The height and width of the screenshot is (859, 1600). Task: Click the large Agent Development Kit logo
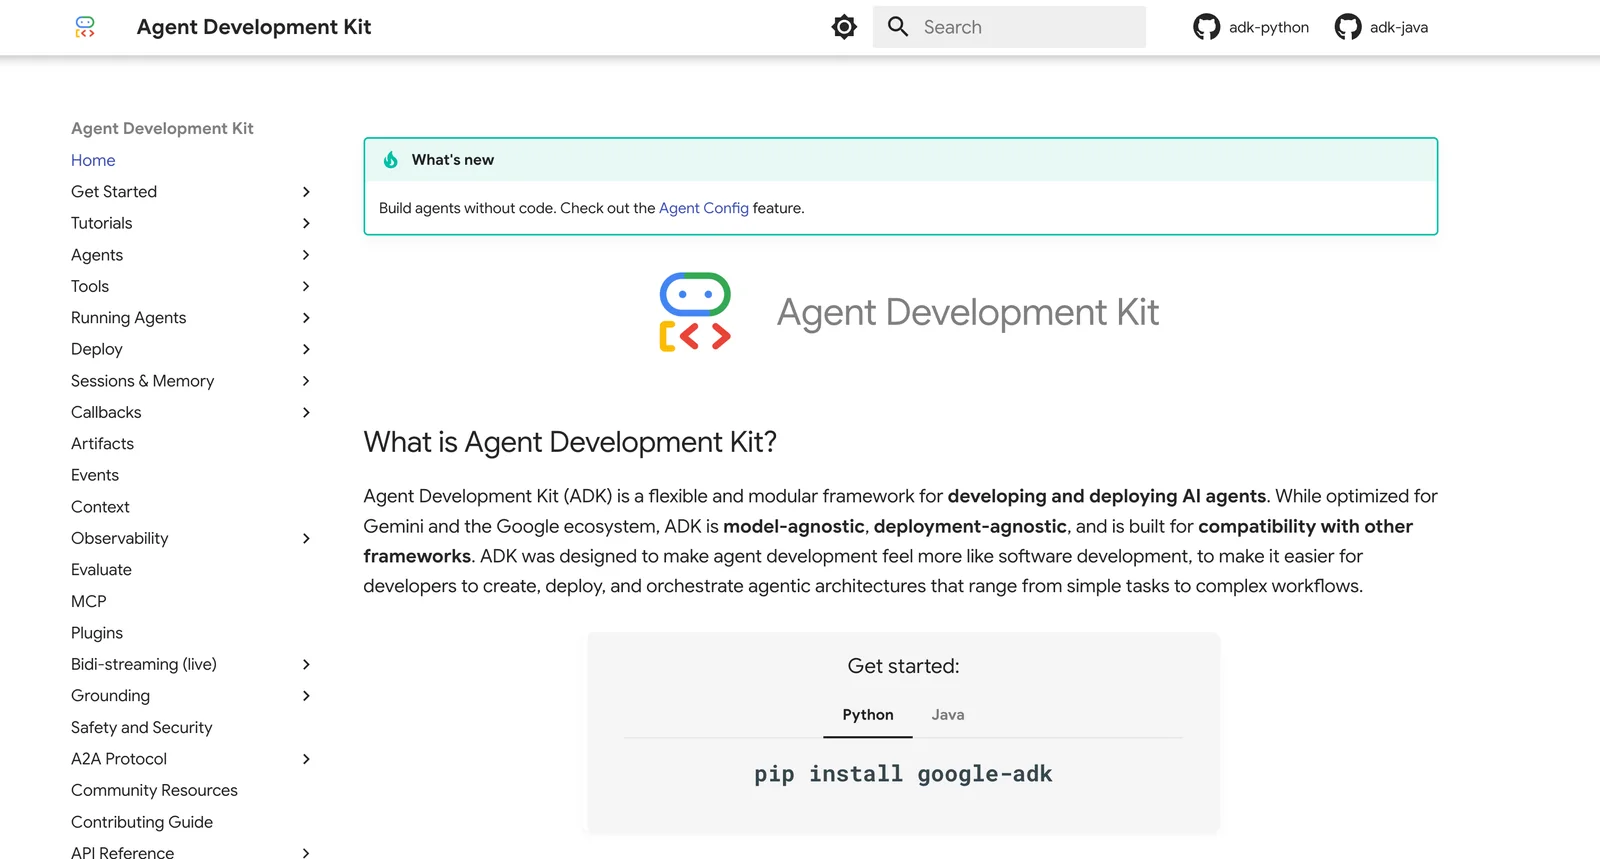(x=695, y=312)
